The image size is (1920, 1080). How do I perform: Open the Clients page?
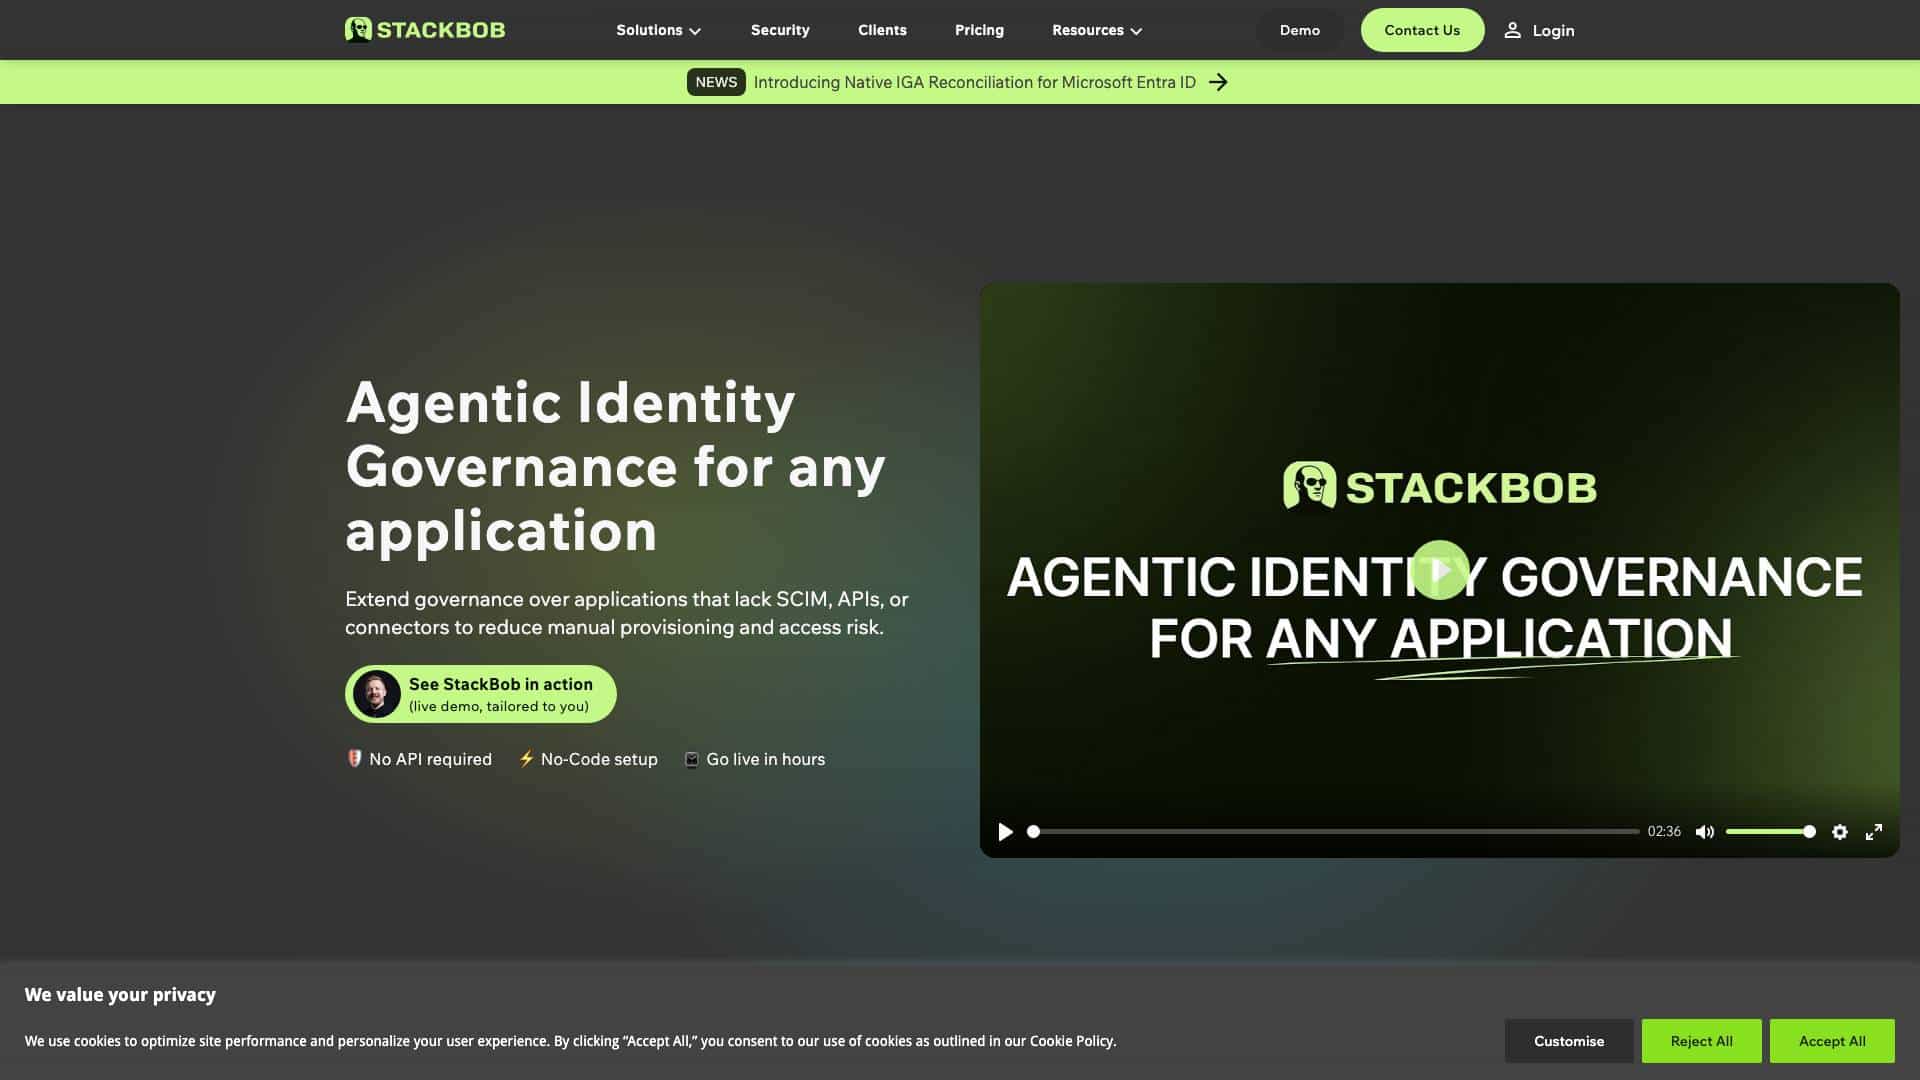pyautogui.click(x=882, y=30)
